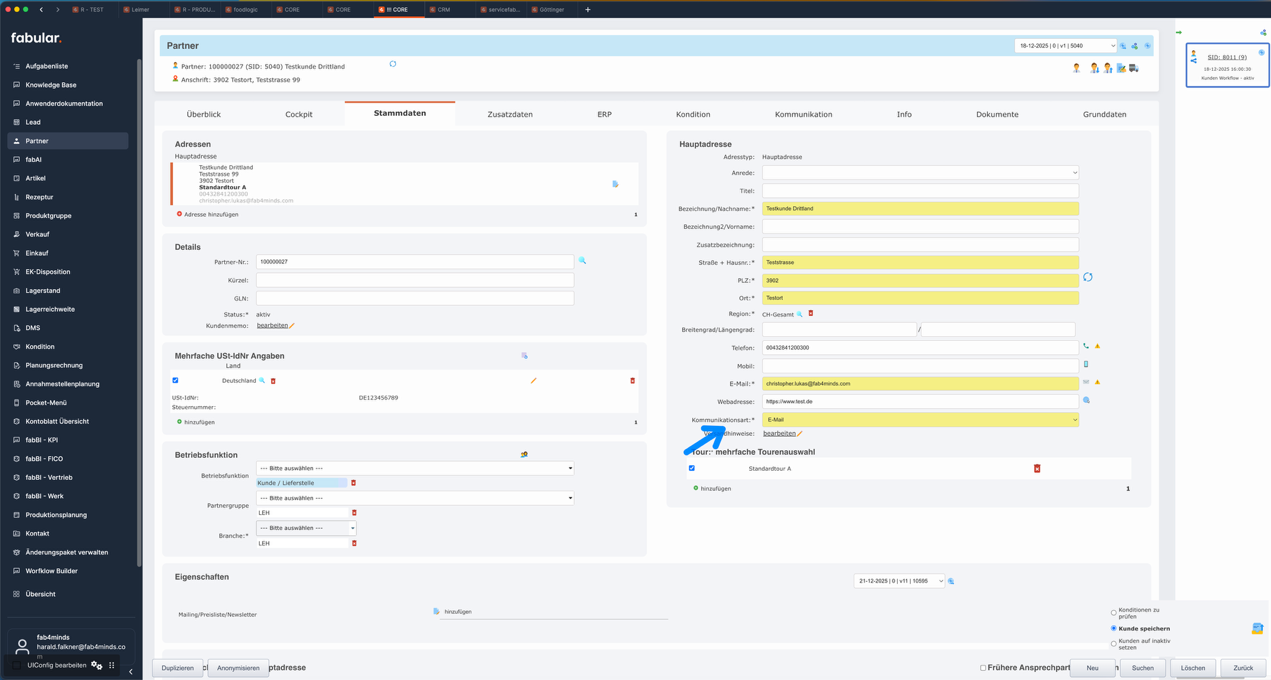Open the Anrede dropdown
The image size is (1271, 680).
[x=920, y=173]
